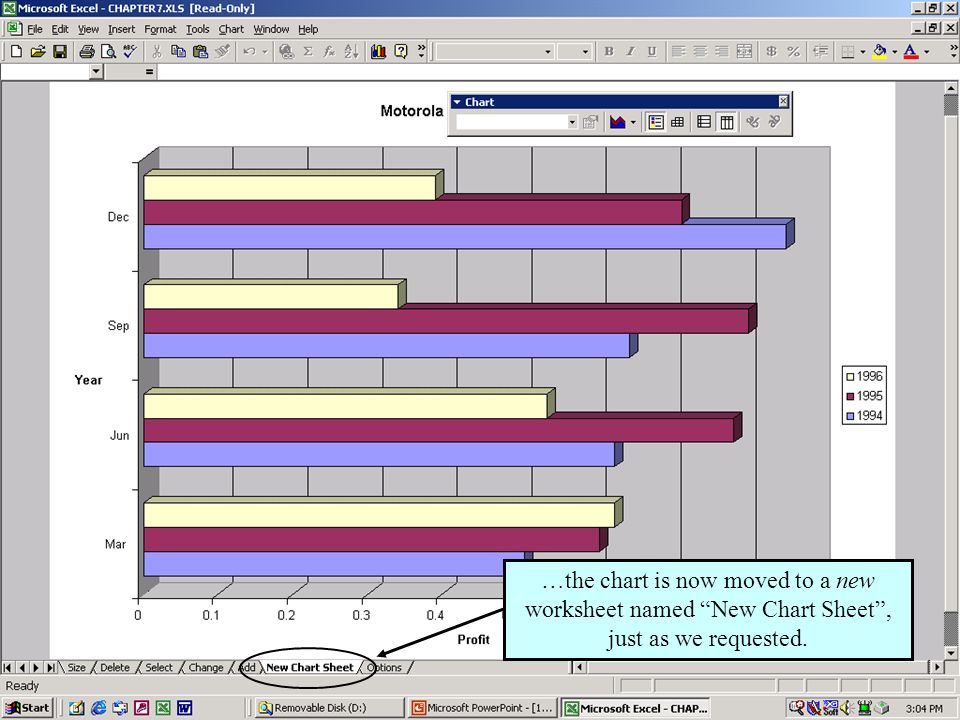
Task: Open the Office Assistant help icon
Action: (400, 51)
